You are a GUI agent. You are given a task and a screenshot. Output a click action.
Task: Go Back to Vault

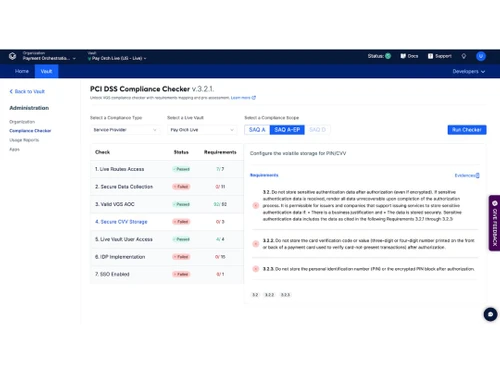click(27, 91)
